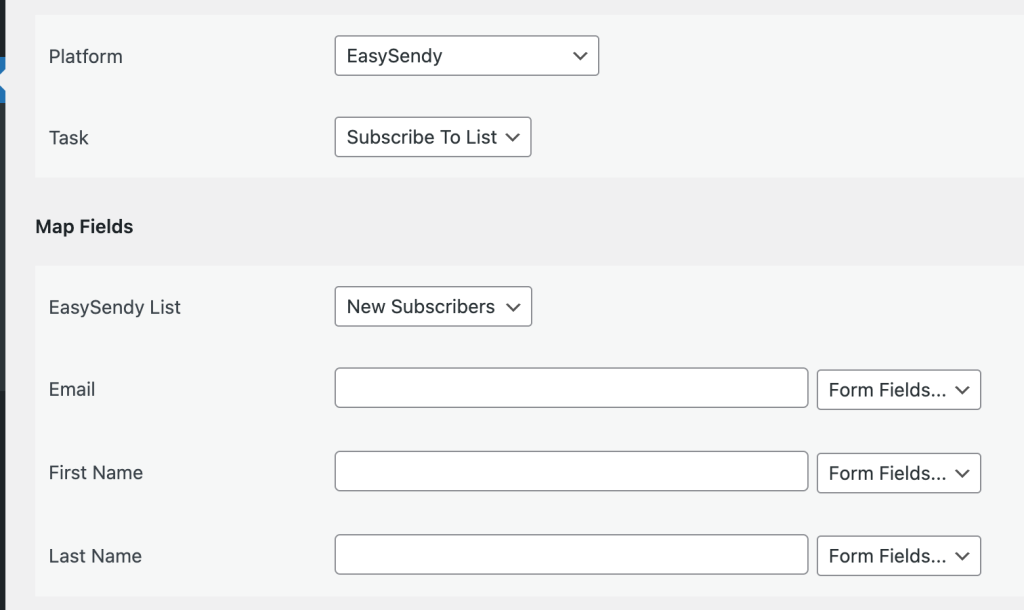
Task: Click the chevron on Last Name's Form Fields control
Action: pos(962,556)
